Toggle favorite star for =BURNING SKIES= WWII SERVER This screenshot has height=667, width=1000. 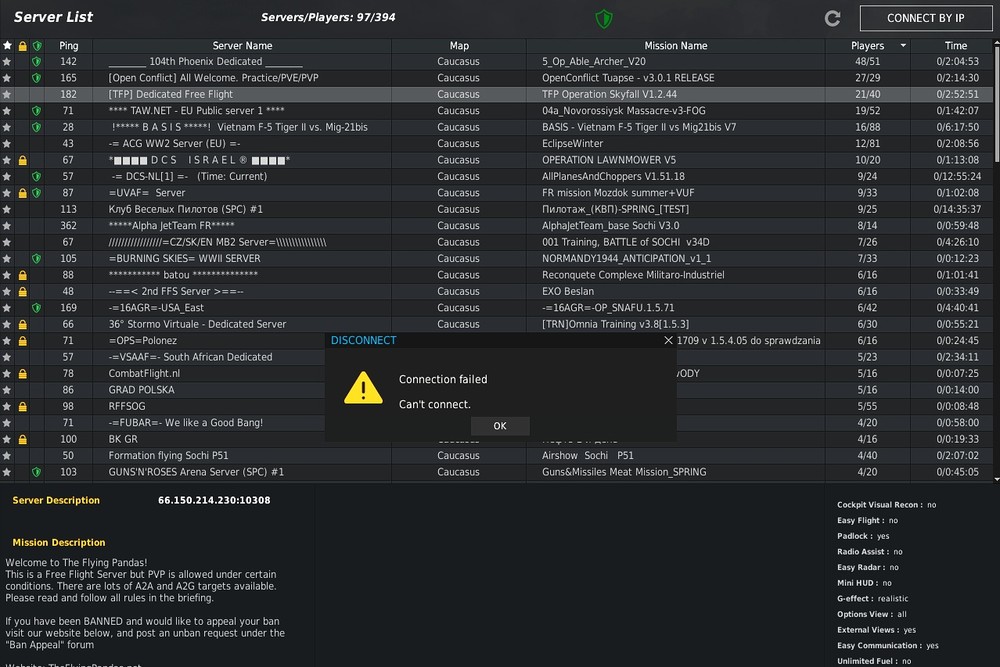pyautogui.click(x=7, y=258)
